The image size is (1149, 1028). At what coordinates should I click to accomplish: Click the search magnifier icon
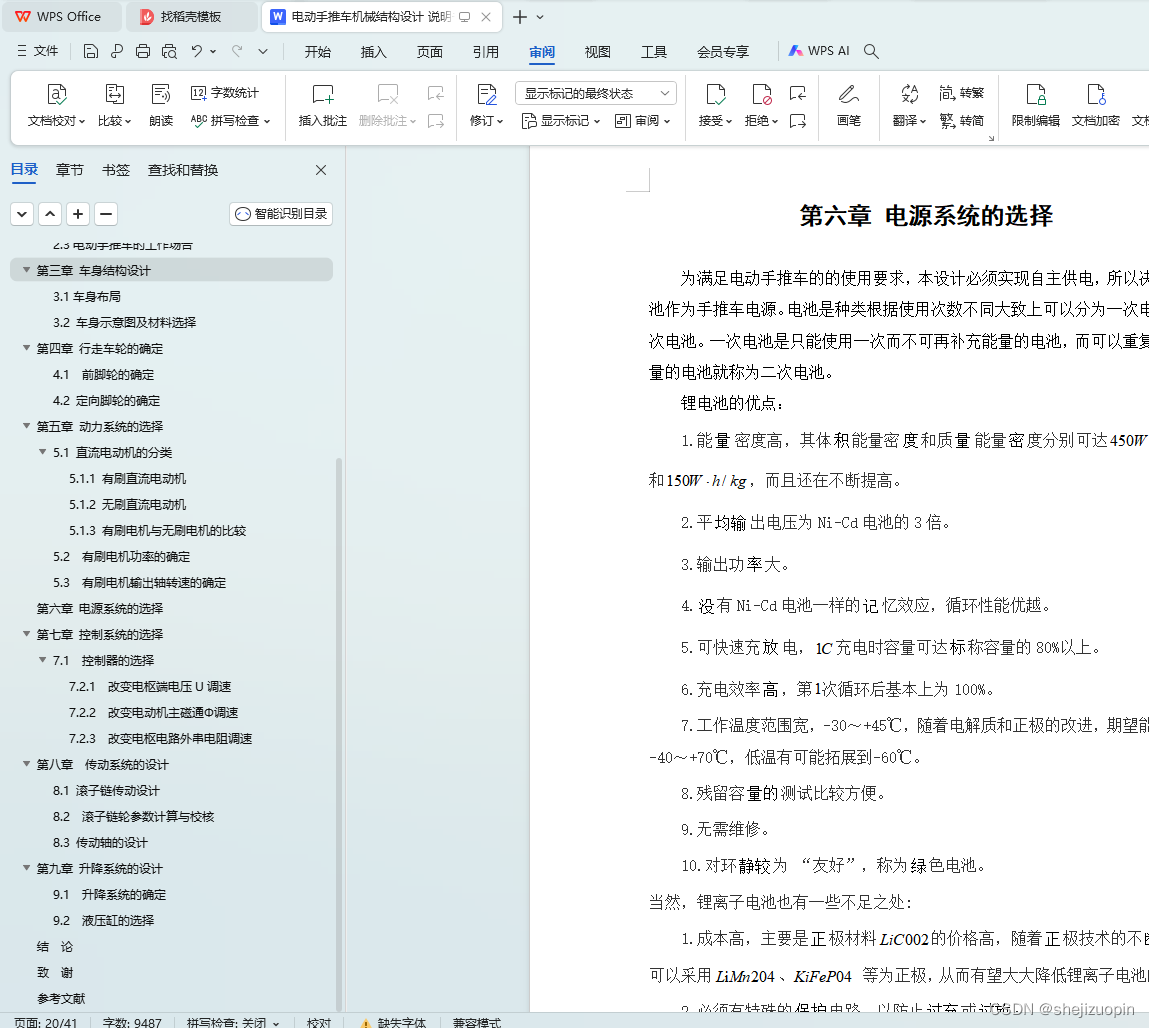click(871, 51)
